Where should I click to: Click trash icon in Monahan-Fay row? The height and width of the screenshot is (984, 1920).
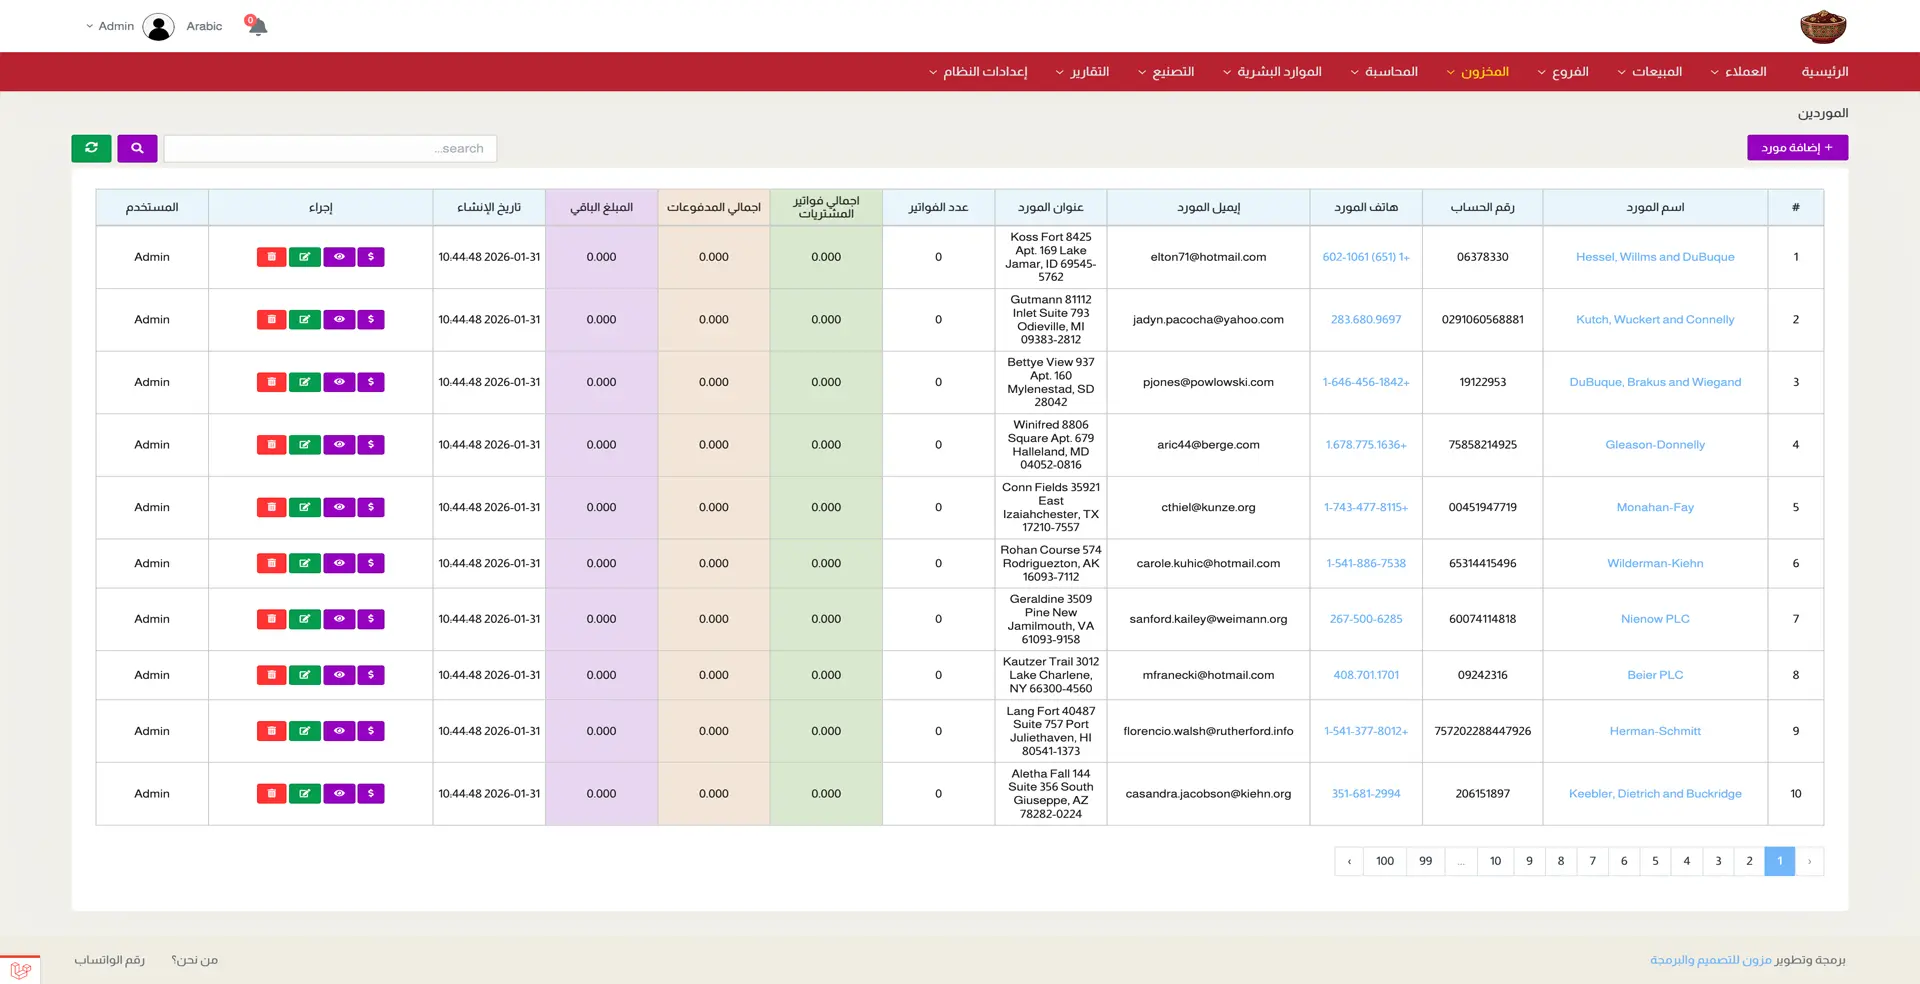(271, 508)
